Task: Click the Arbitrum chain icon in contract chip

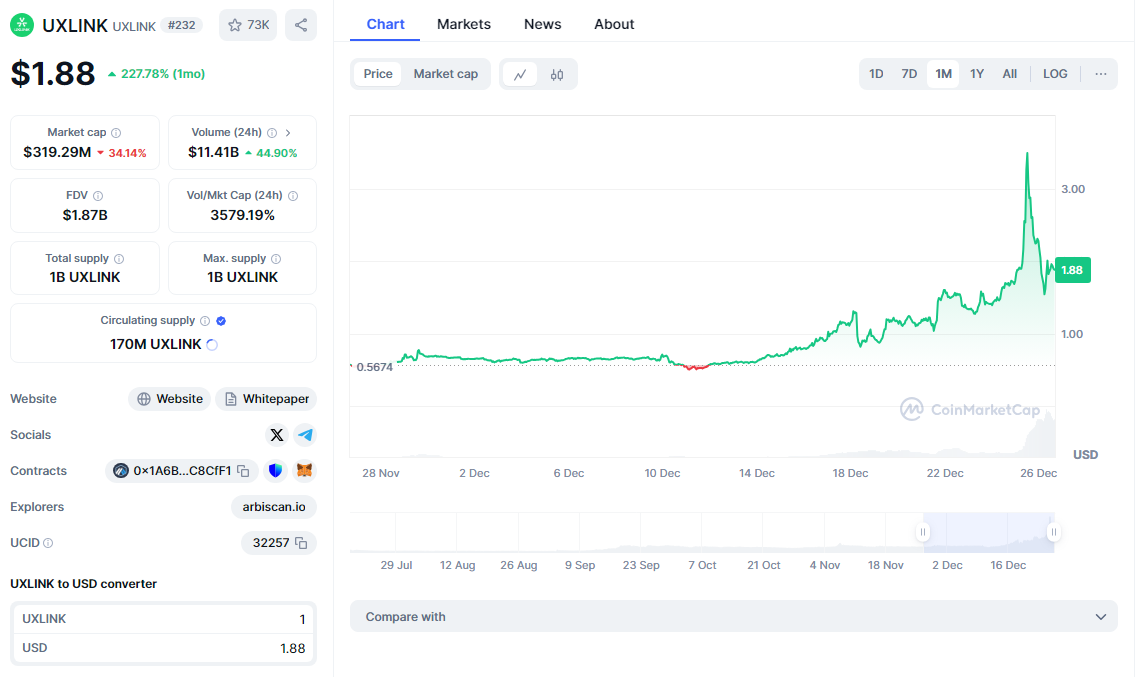Action: point(121,471)
